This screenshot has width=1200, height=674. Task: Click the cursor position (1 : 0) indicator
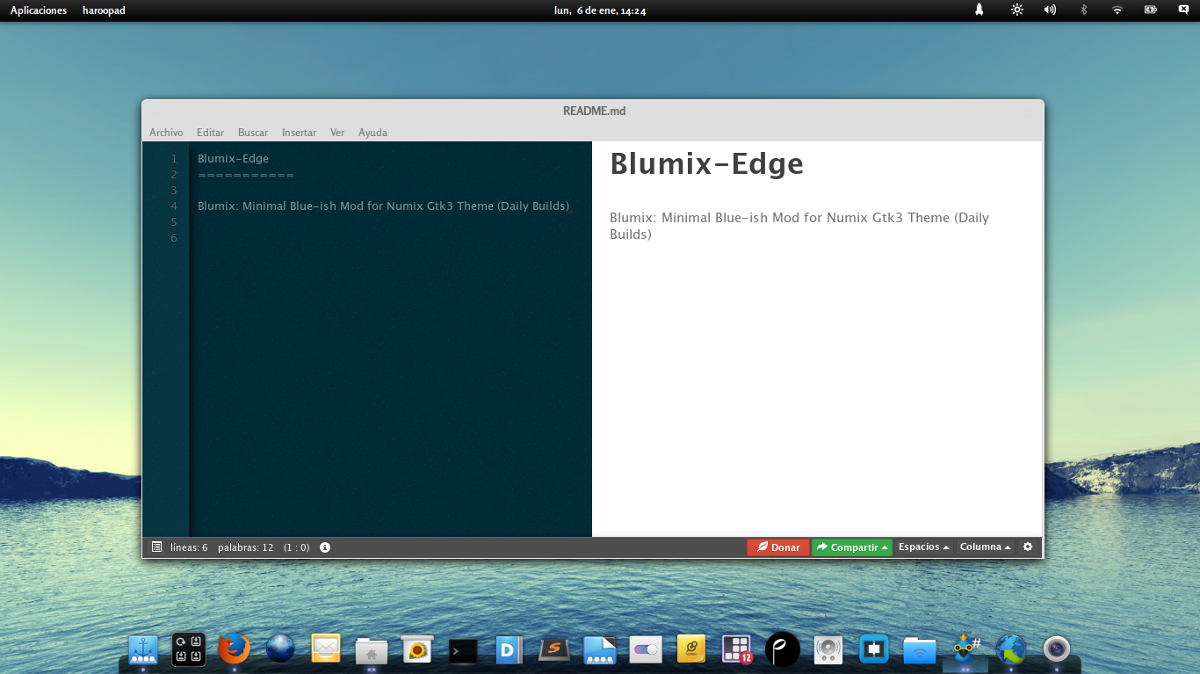tap(296, 547)
